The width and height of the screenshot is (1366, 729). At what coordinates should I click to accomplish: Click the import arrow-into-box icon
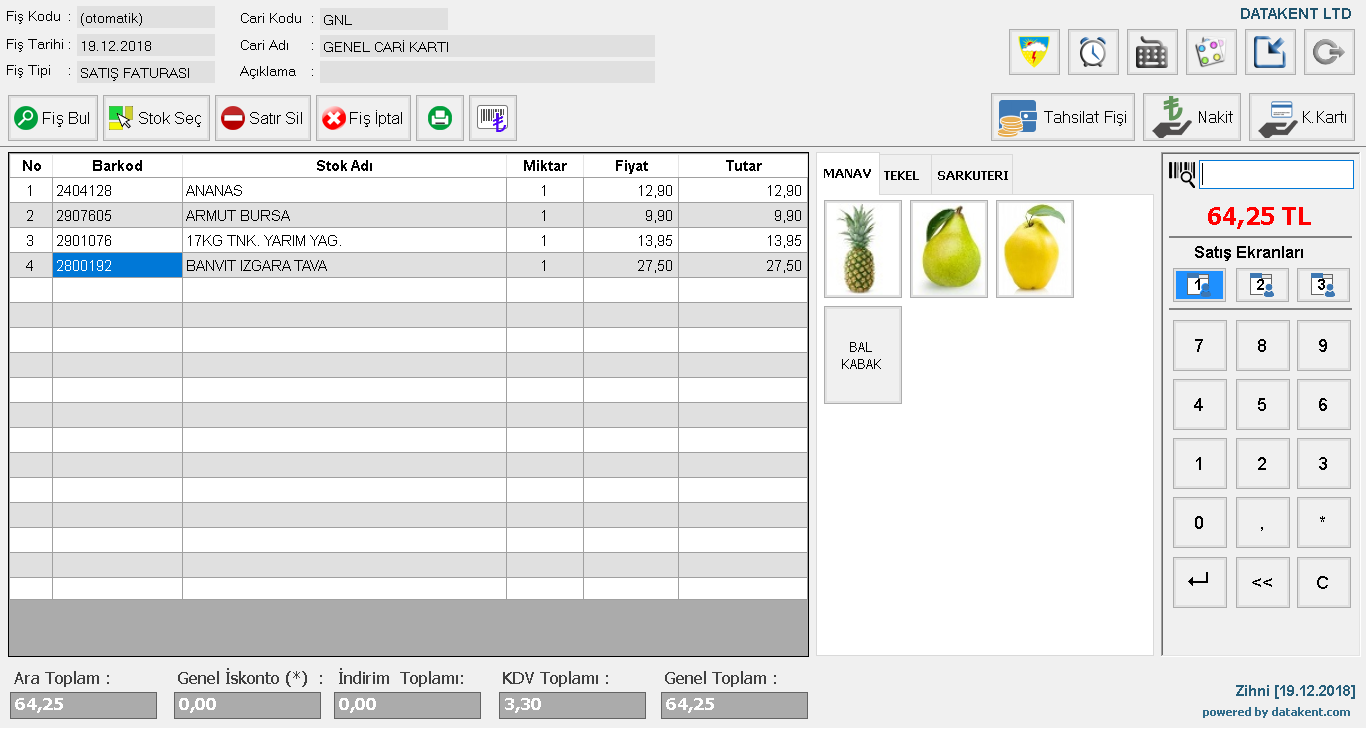pyautogui.click(x=1270, y=52)
